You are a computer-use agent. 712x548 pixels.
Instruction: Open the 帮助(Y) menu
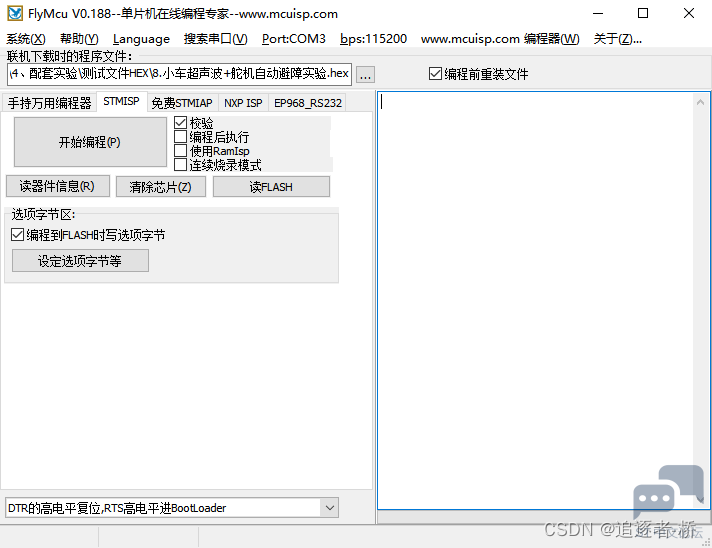pos(79,39)
